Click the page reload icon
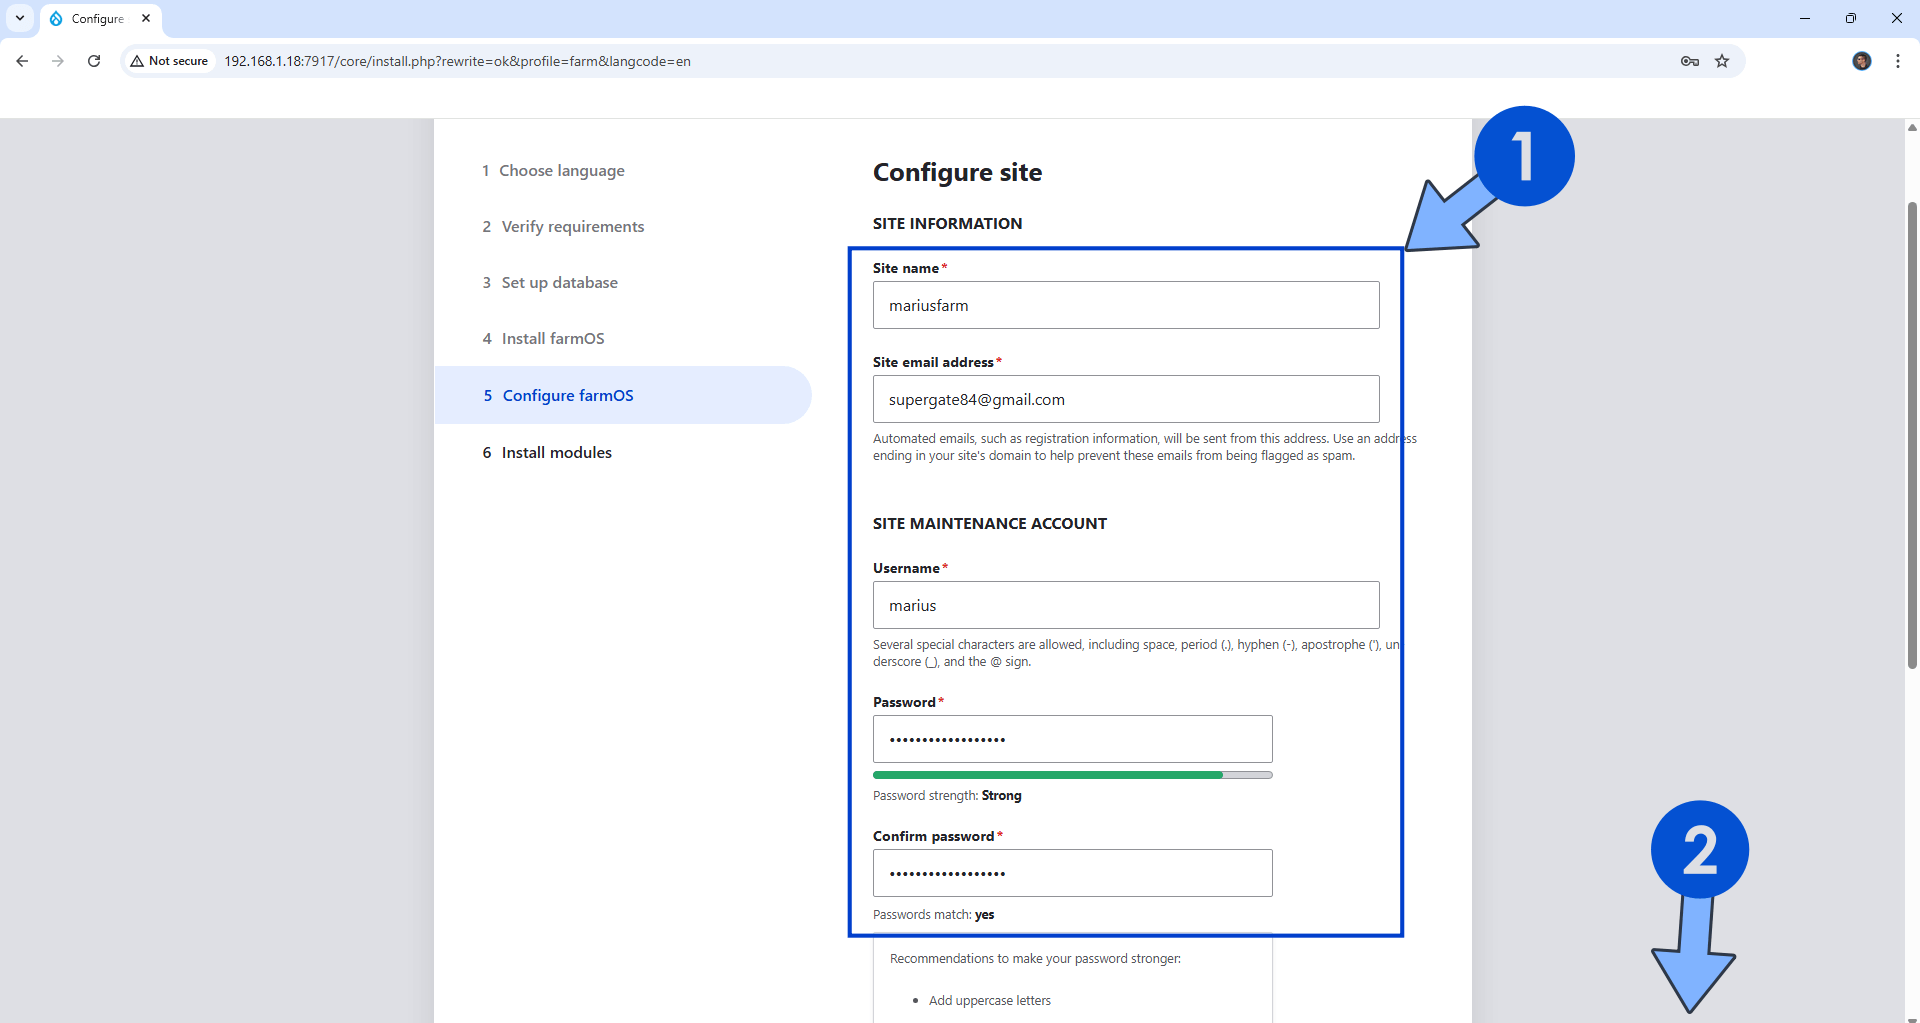1920x1023 pixels. point(93,61)
